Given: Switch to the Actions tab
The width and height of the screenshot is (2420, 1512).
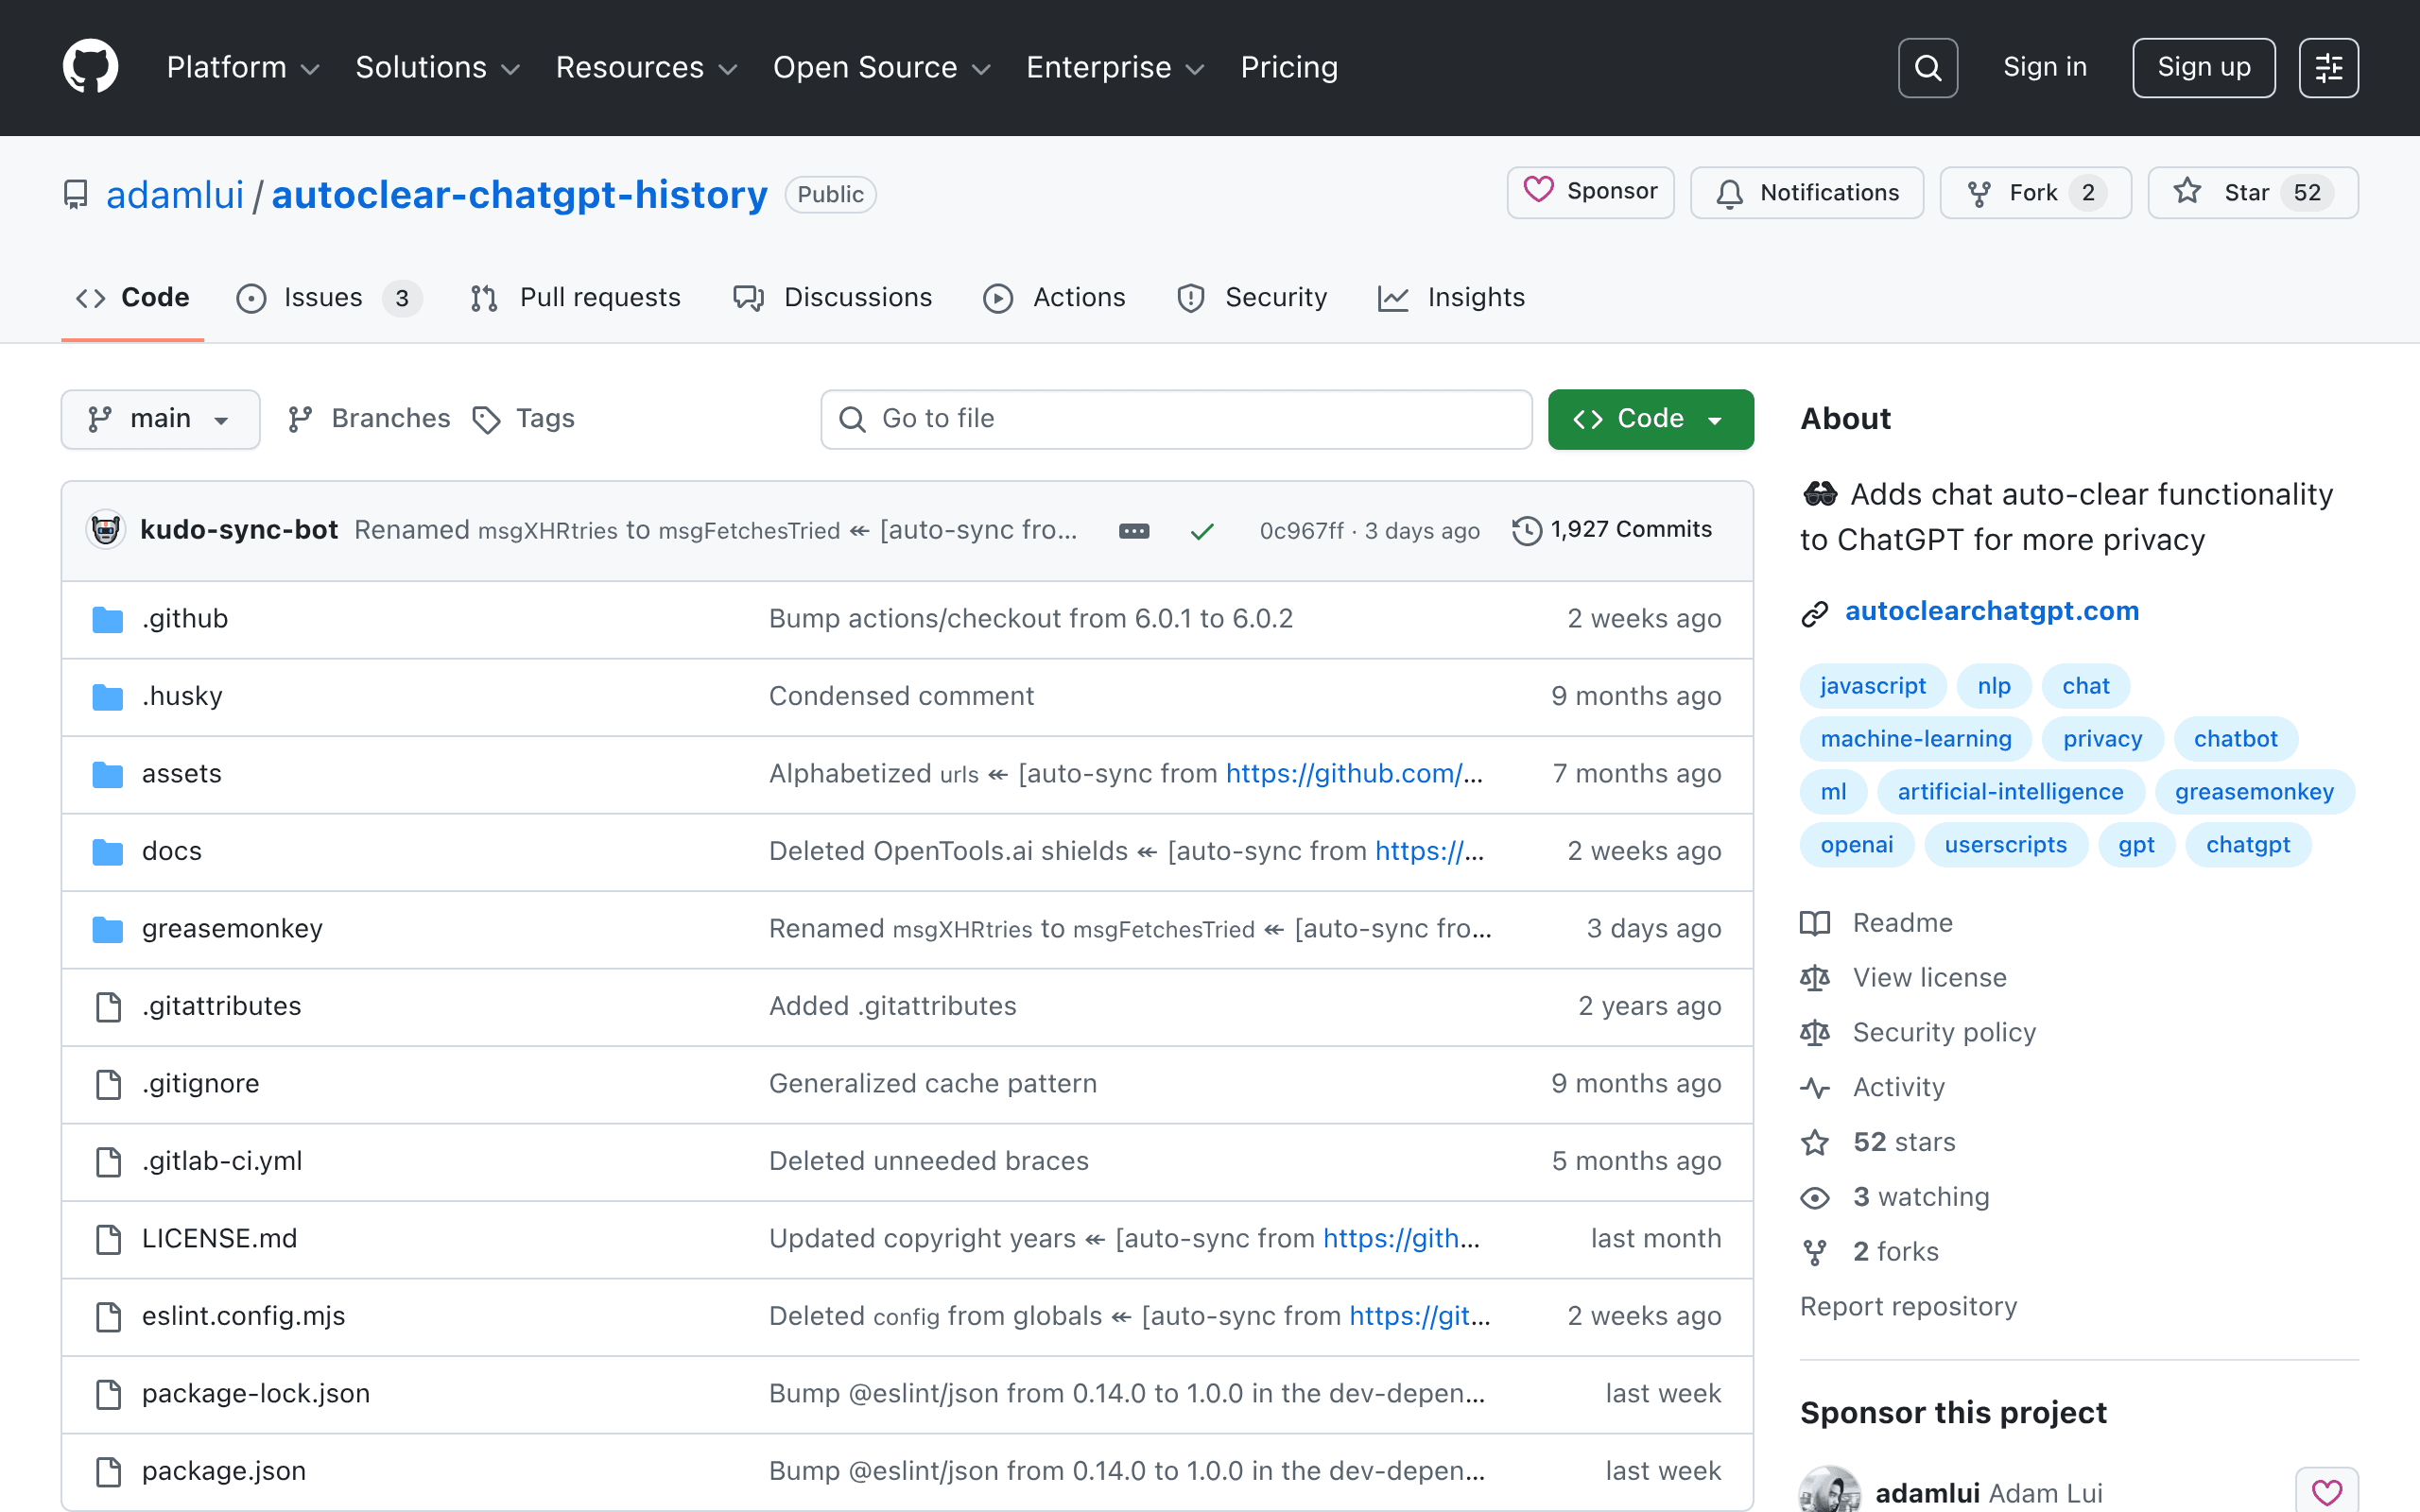Looking at the screenshot, I should pyautogui.click(x=1054, y=298).
